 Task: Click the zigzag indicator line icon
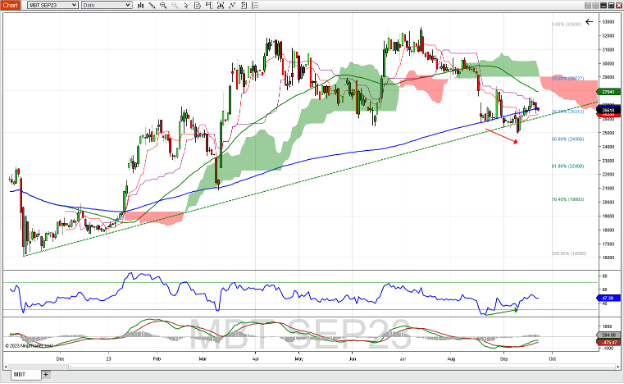click(x=232, y=5)
